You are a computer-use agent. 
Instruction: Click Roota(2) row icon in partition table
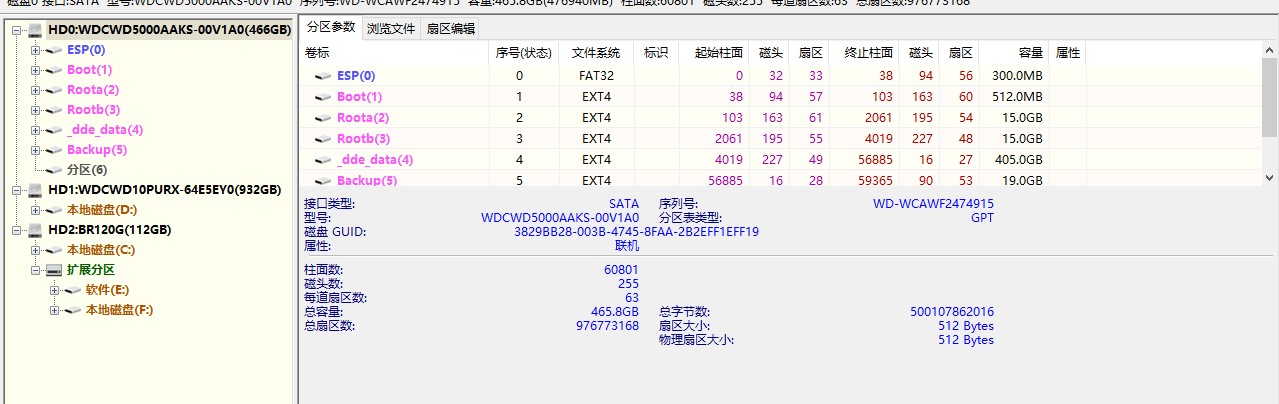pyautogui.click(x=323, y=118)
